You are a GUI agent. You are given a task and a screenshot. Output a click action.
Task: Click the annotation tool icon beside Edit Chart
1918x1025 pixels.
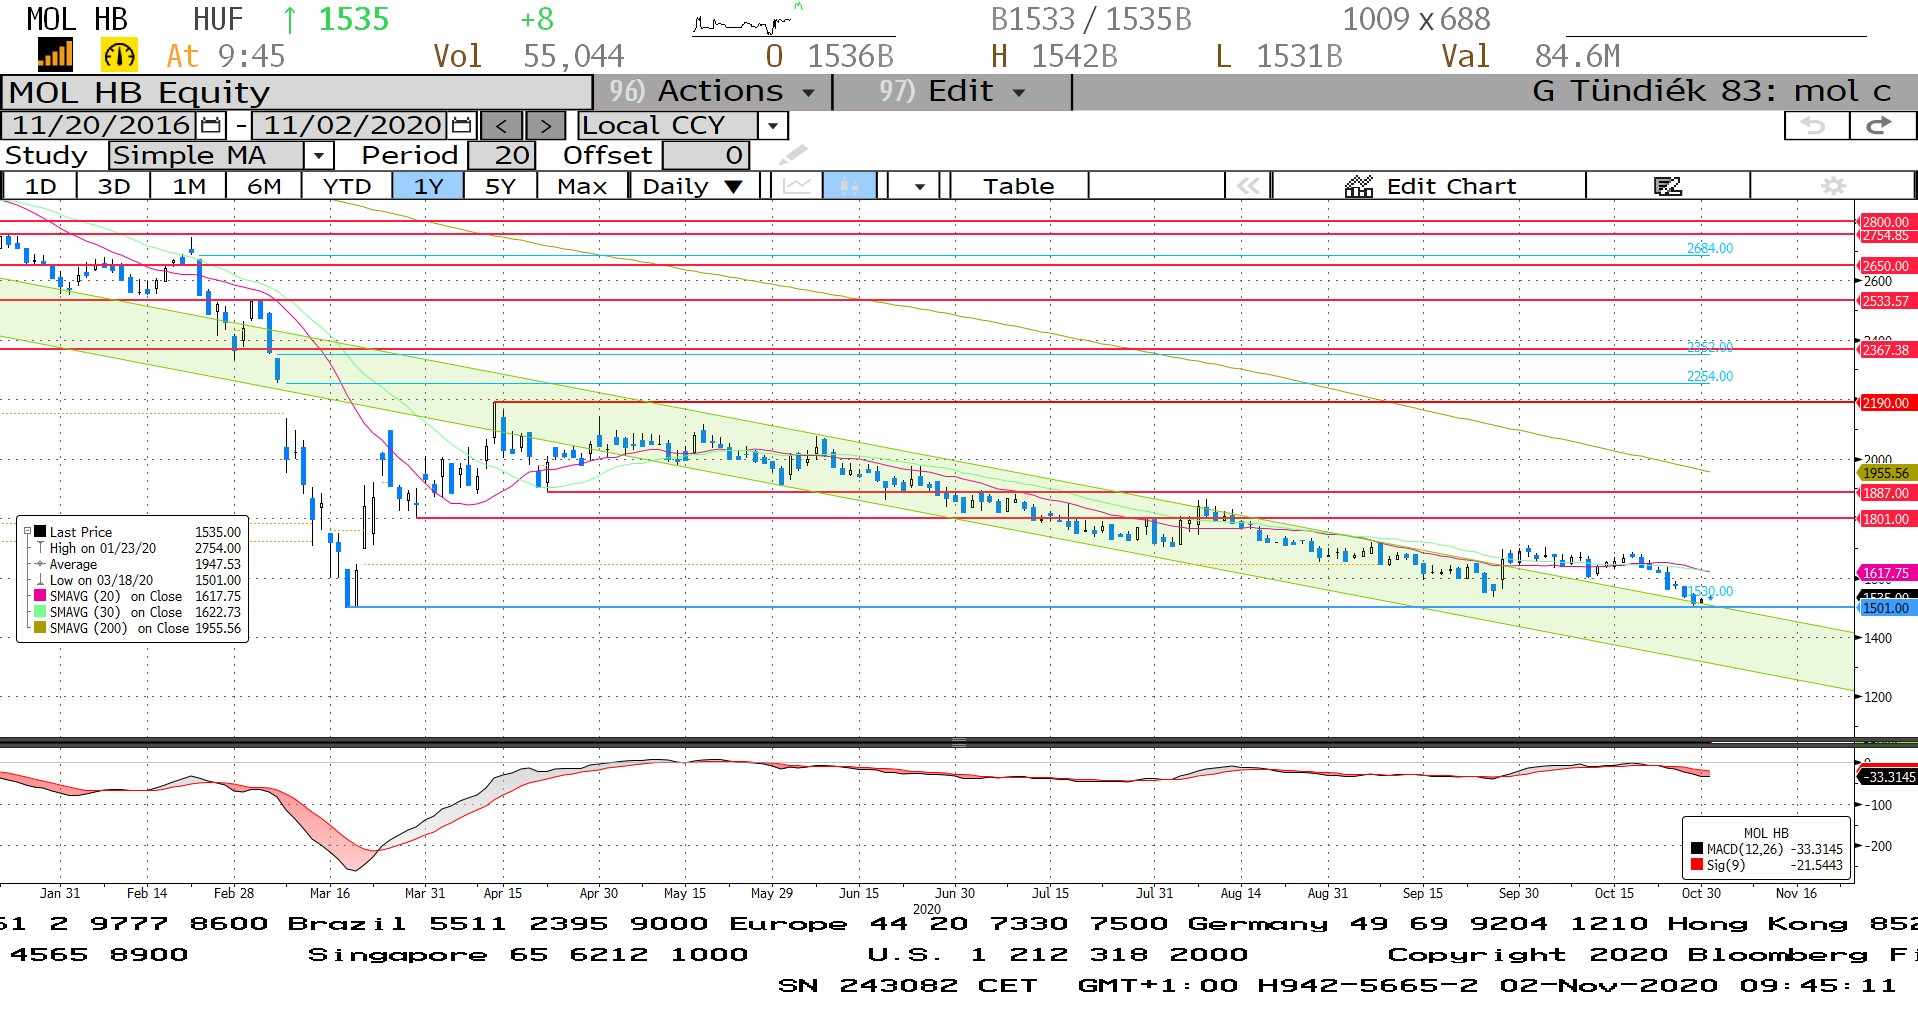pos(1667,186)
